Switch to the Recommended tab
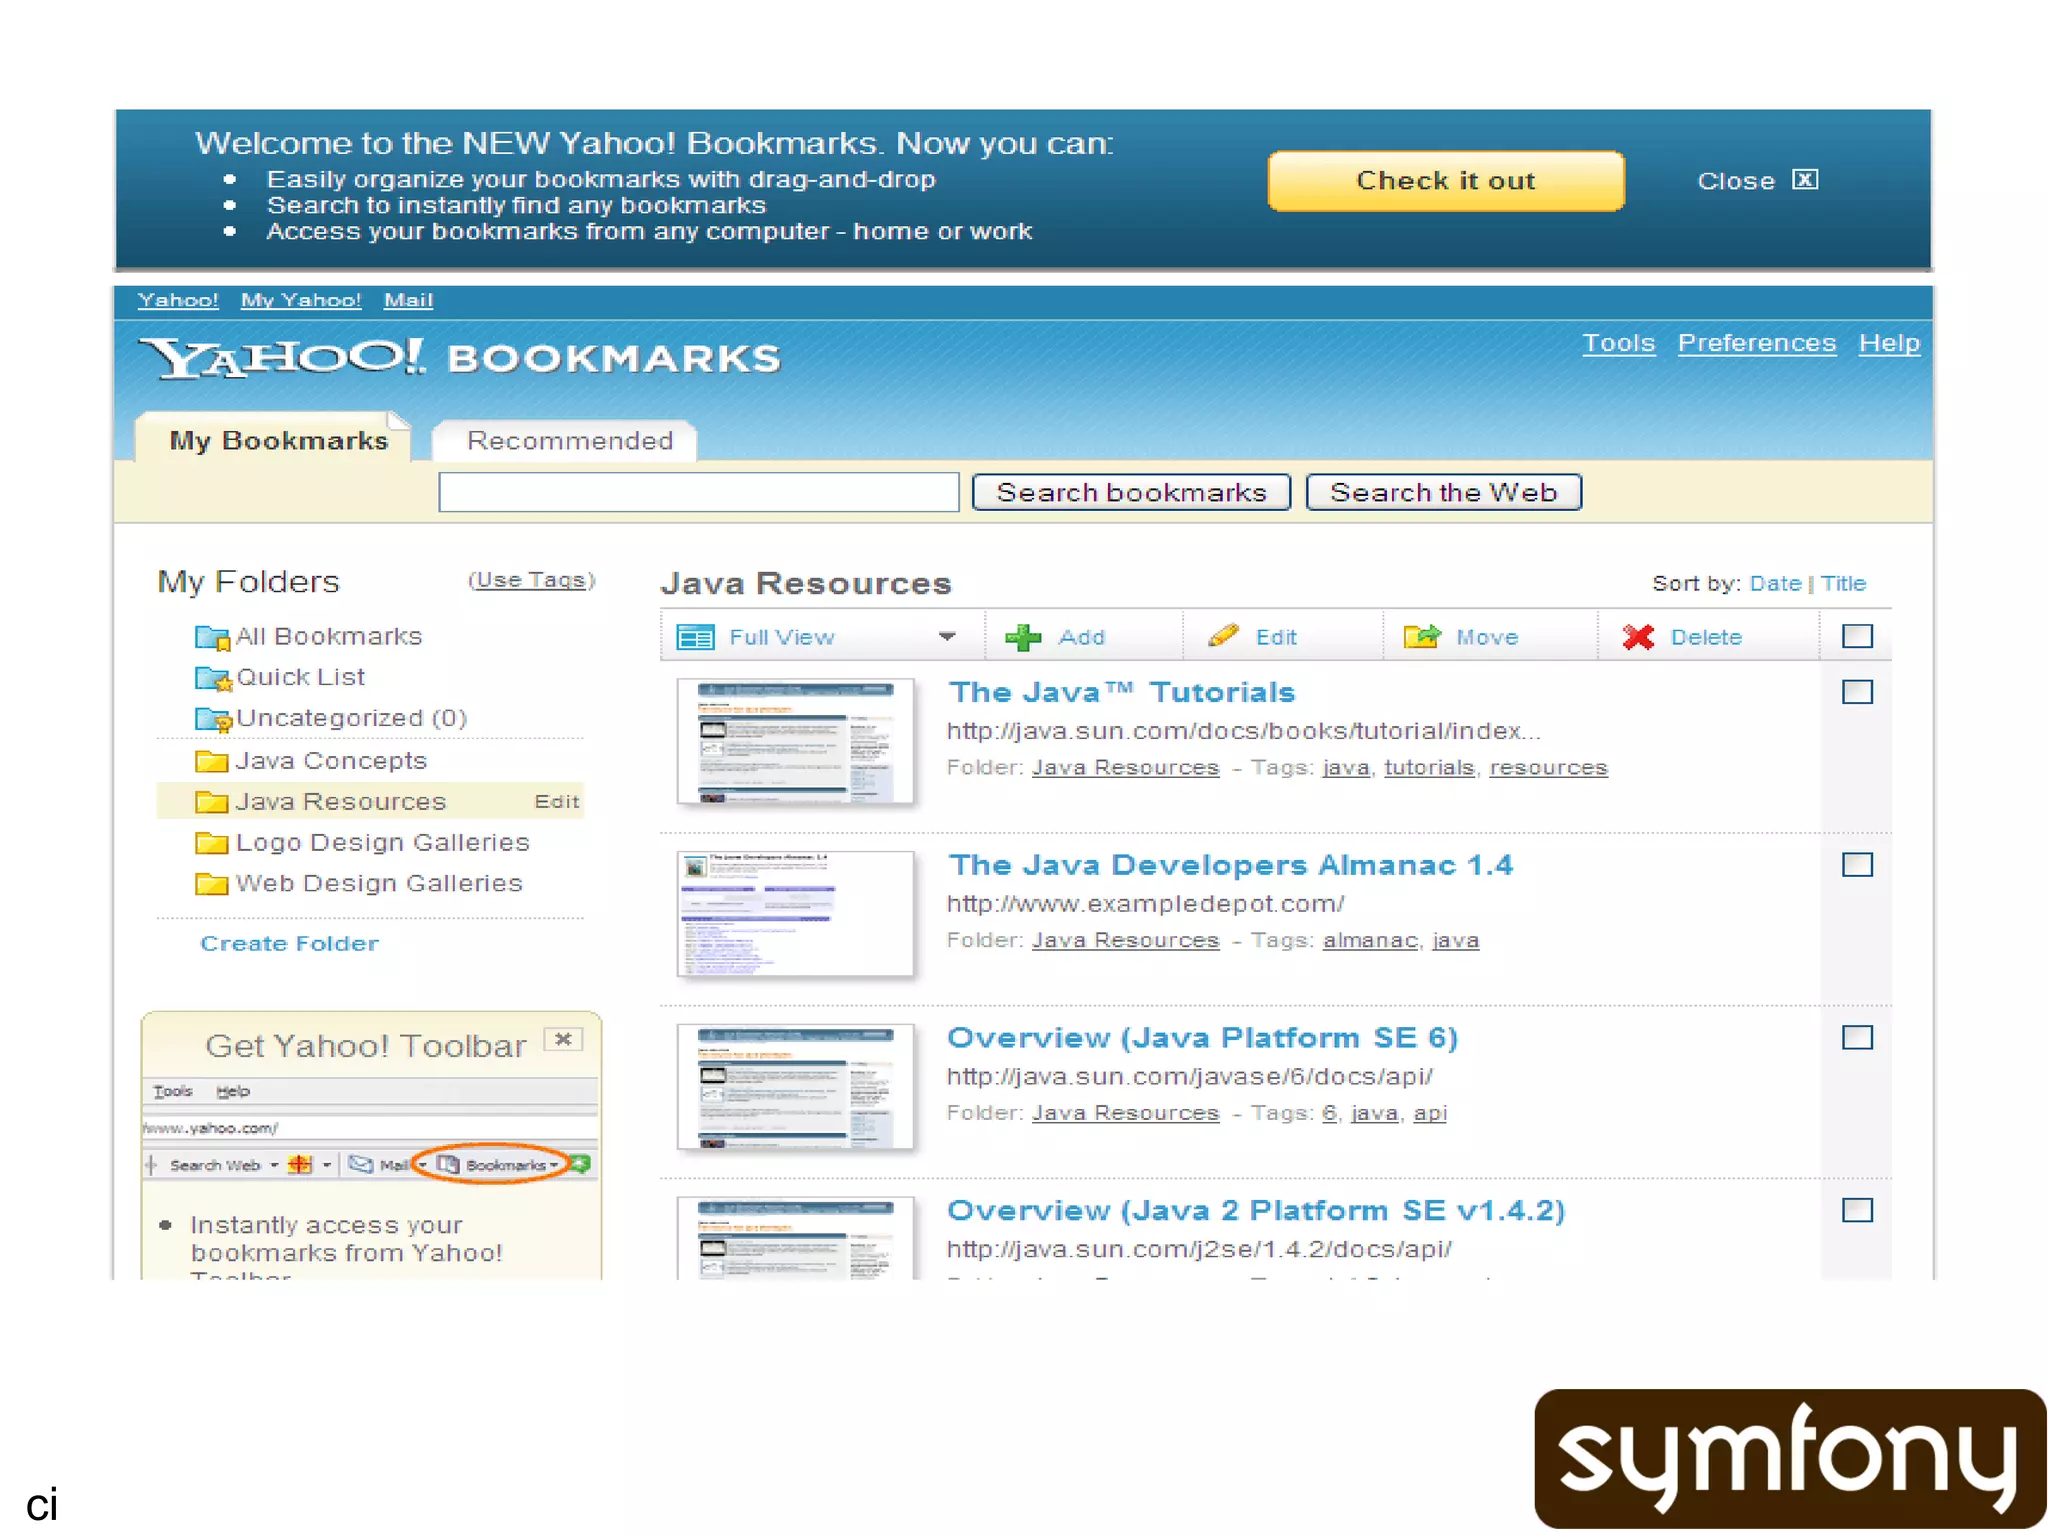The width and height of the screenshot is (2048, 1535). pyautogui.click(x=569, y=441)
